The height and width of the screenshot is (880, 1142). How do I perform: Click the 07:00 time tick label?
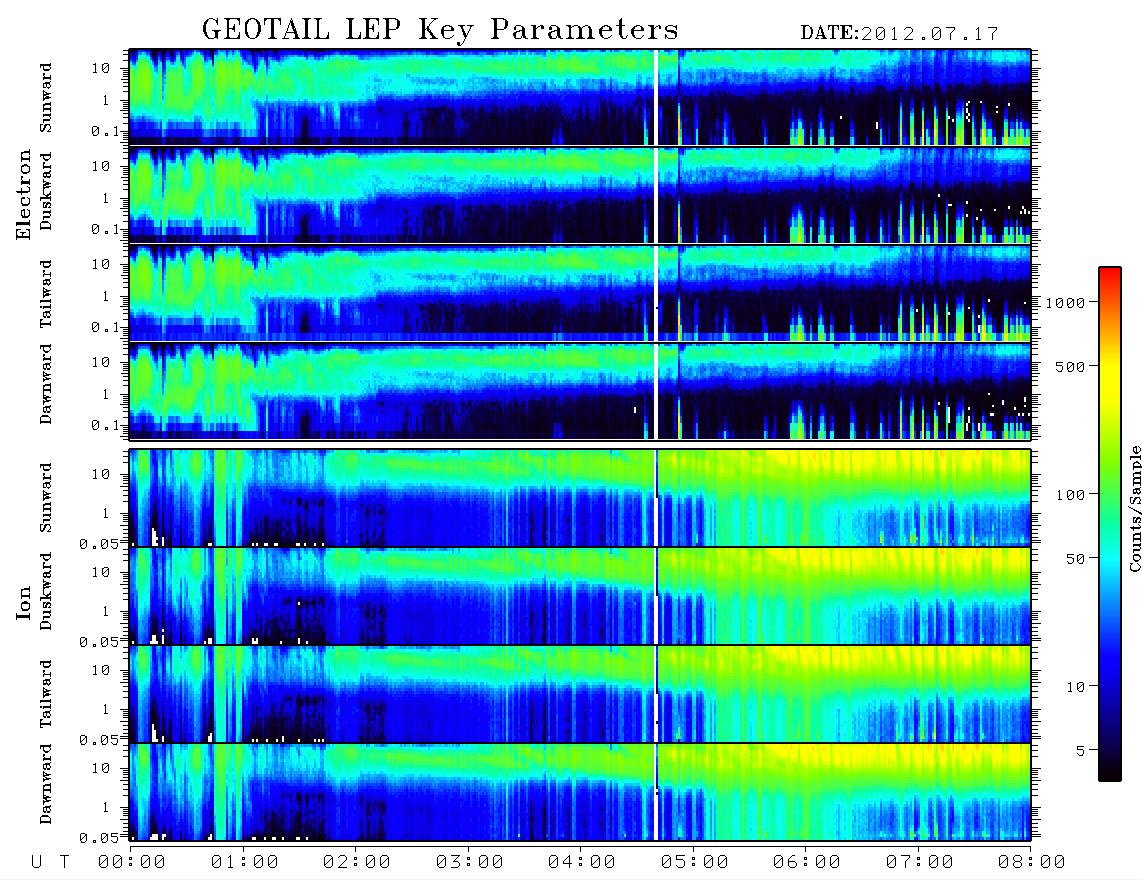click(920, 863)
